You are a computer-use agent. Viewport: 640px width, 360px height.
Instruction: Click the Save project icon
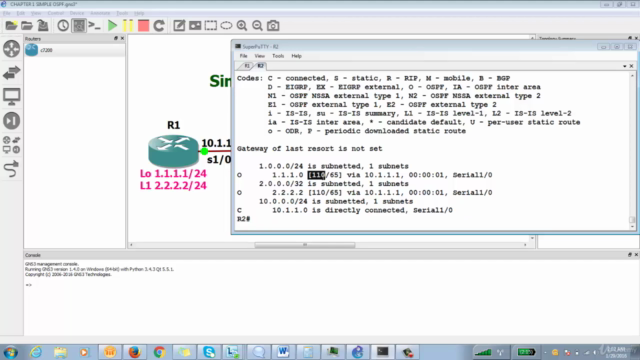(42, 26)
